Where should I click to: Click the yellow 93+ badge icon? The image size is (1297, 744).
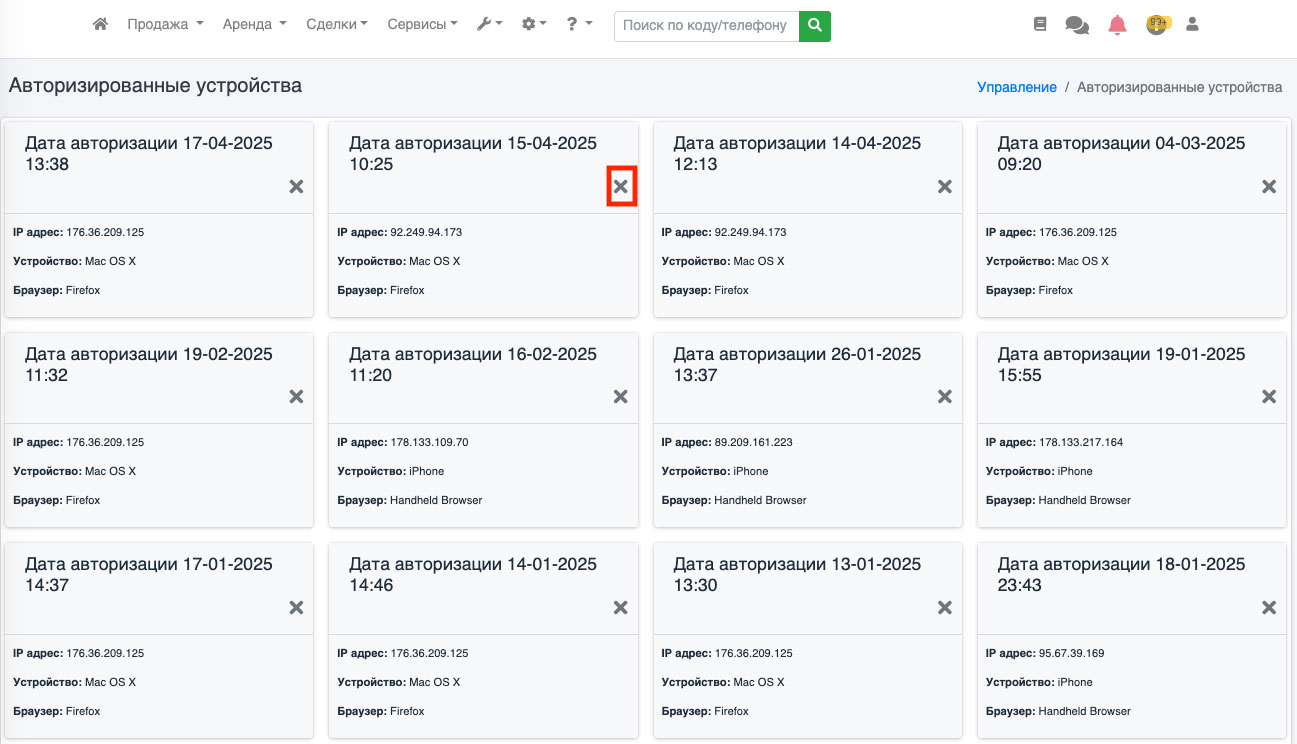click(x=1157, y=24)
